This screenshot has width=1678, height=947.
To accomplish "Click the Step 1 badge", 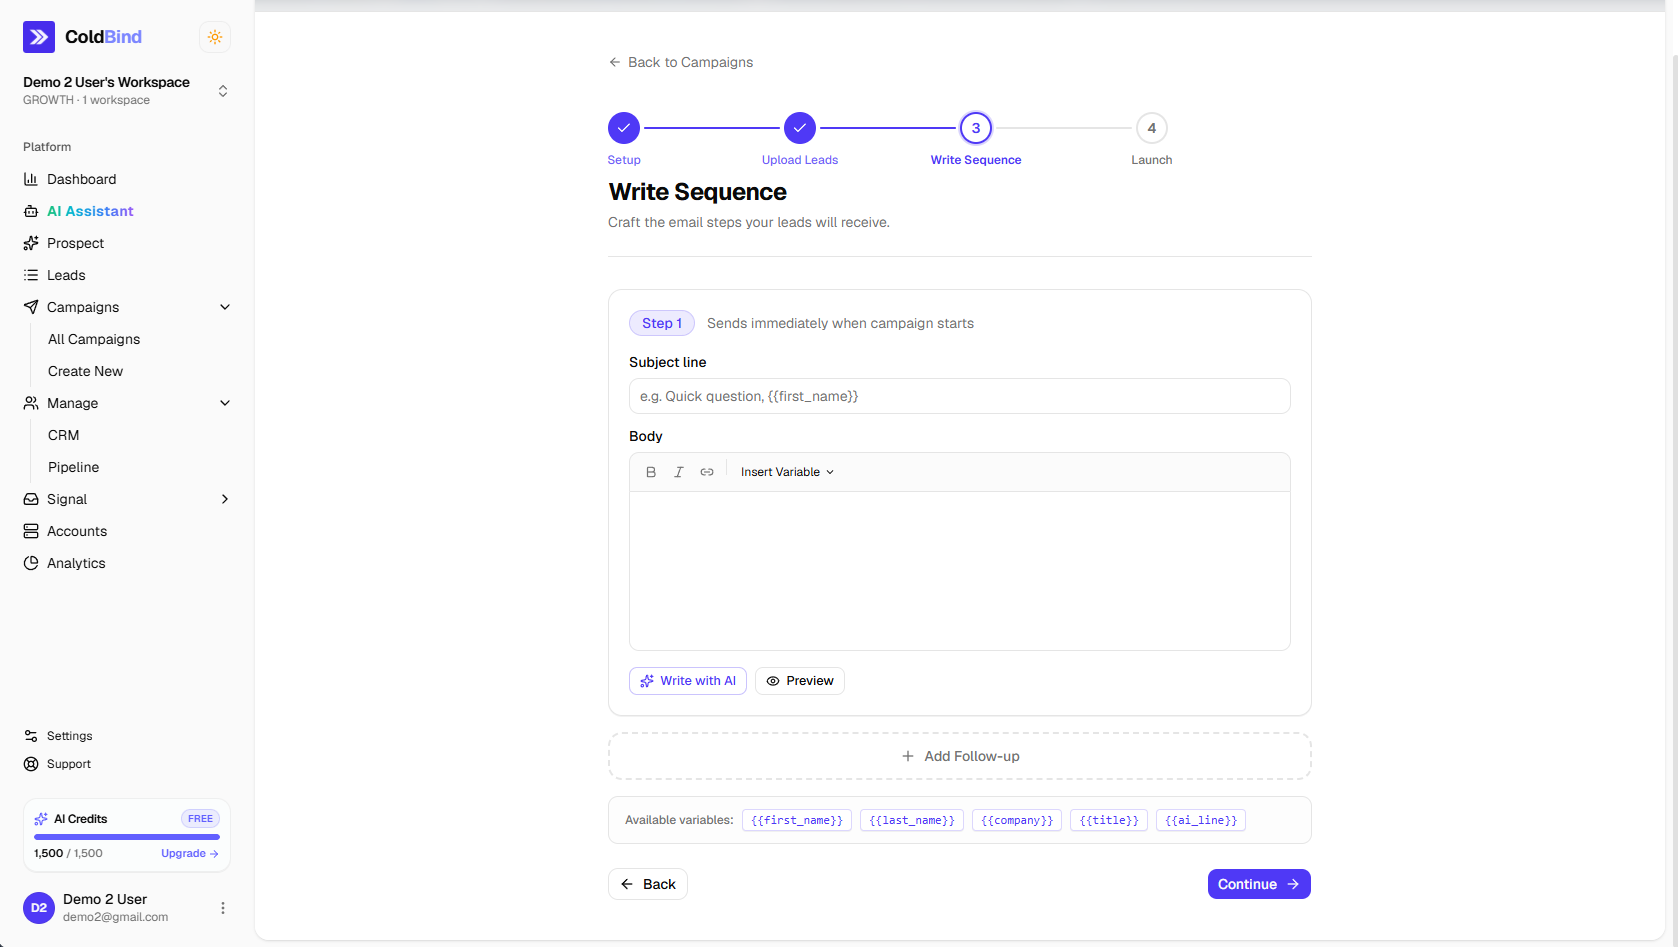I will tap(662, 323).
